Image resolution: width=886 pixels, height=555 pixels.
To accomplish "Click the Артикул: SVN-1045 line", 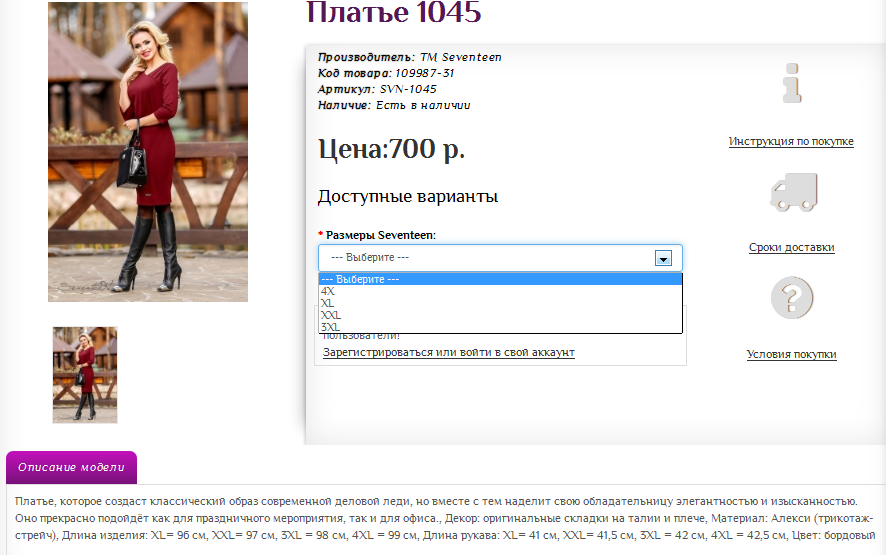I will (x=377, y=89).
